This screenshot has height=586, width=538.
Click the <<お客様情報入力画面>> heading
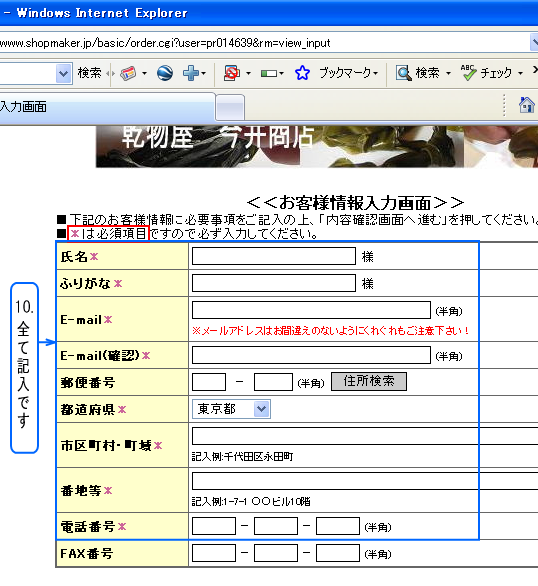[355, 203]
